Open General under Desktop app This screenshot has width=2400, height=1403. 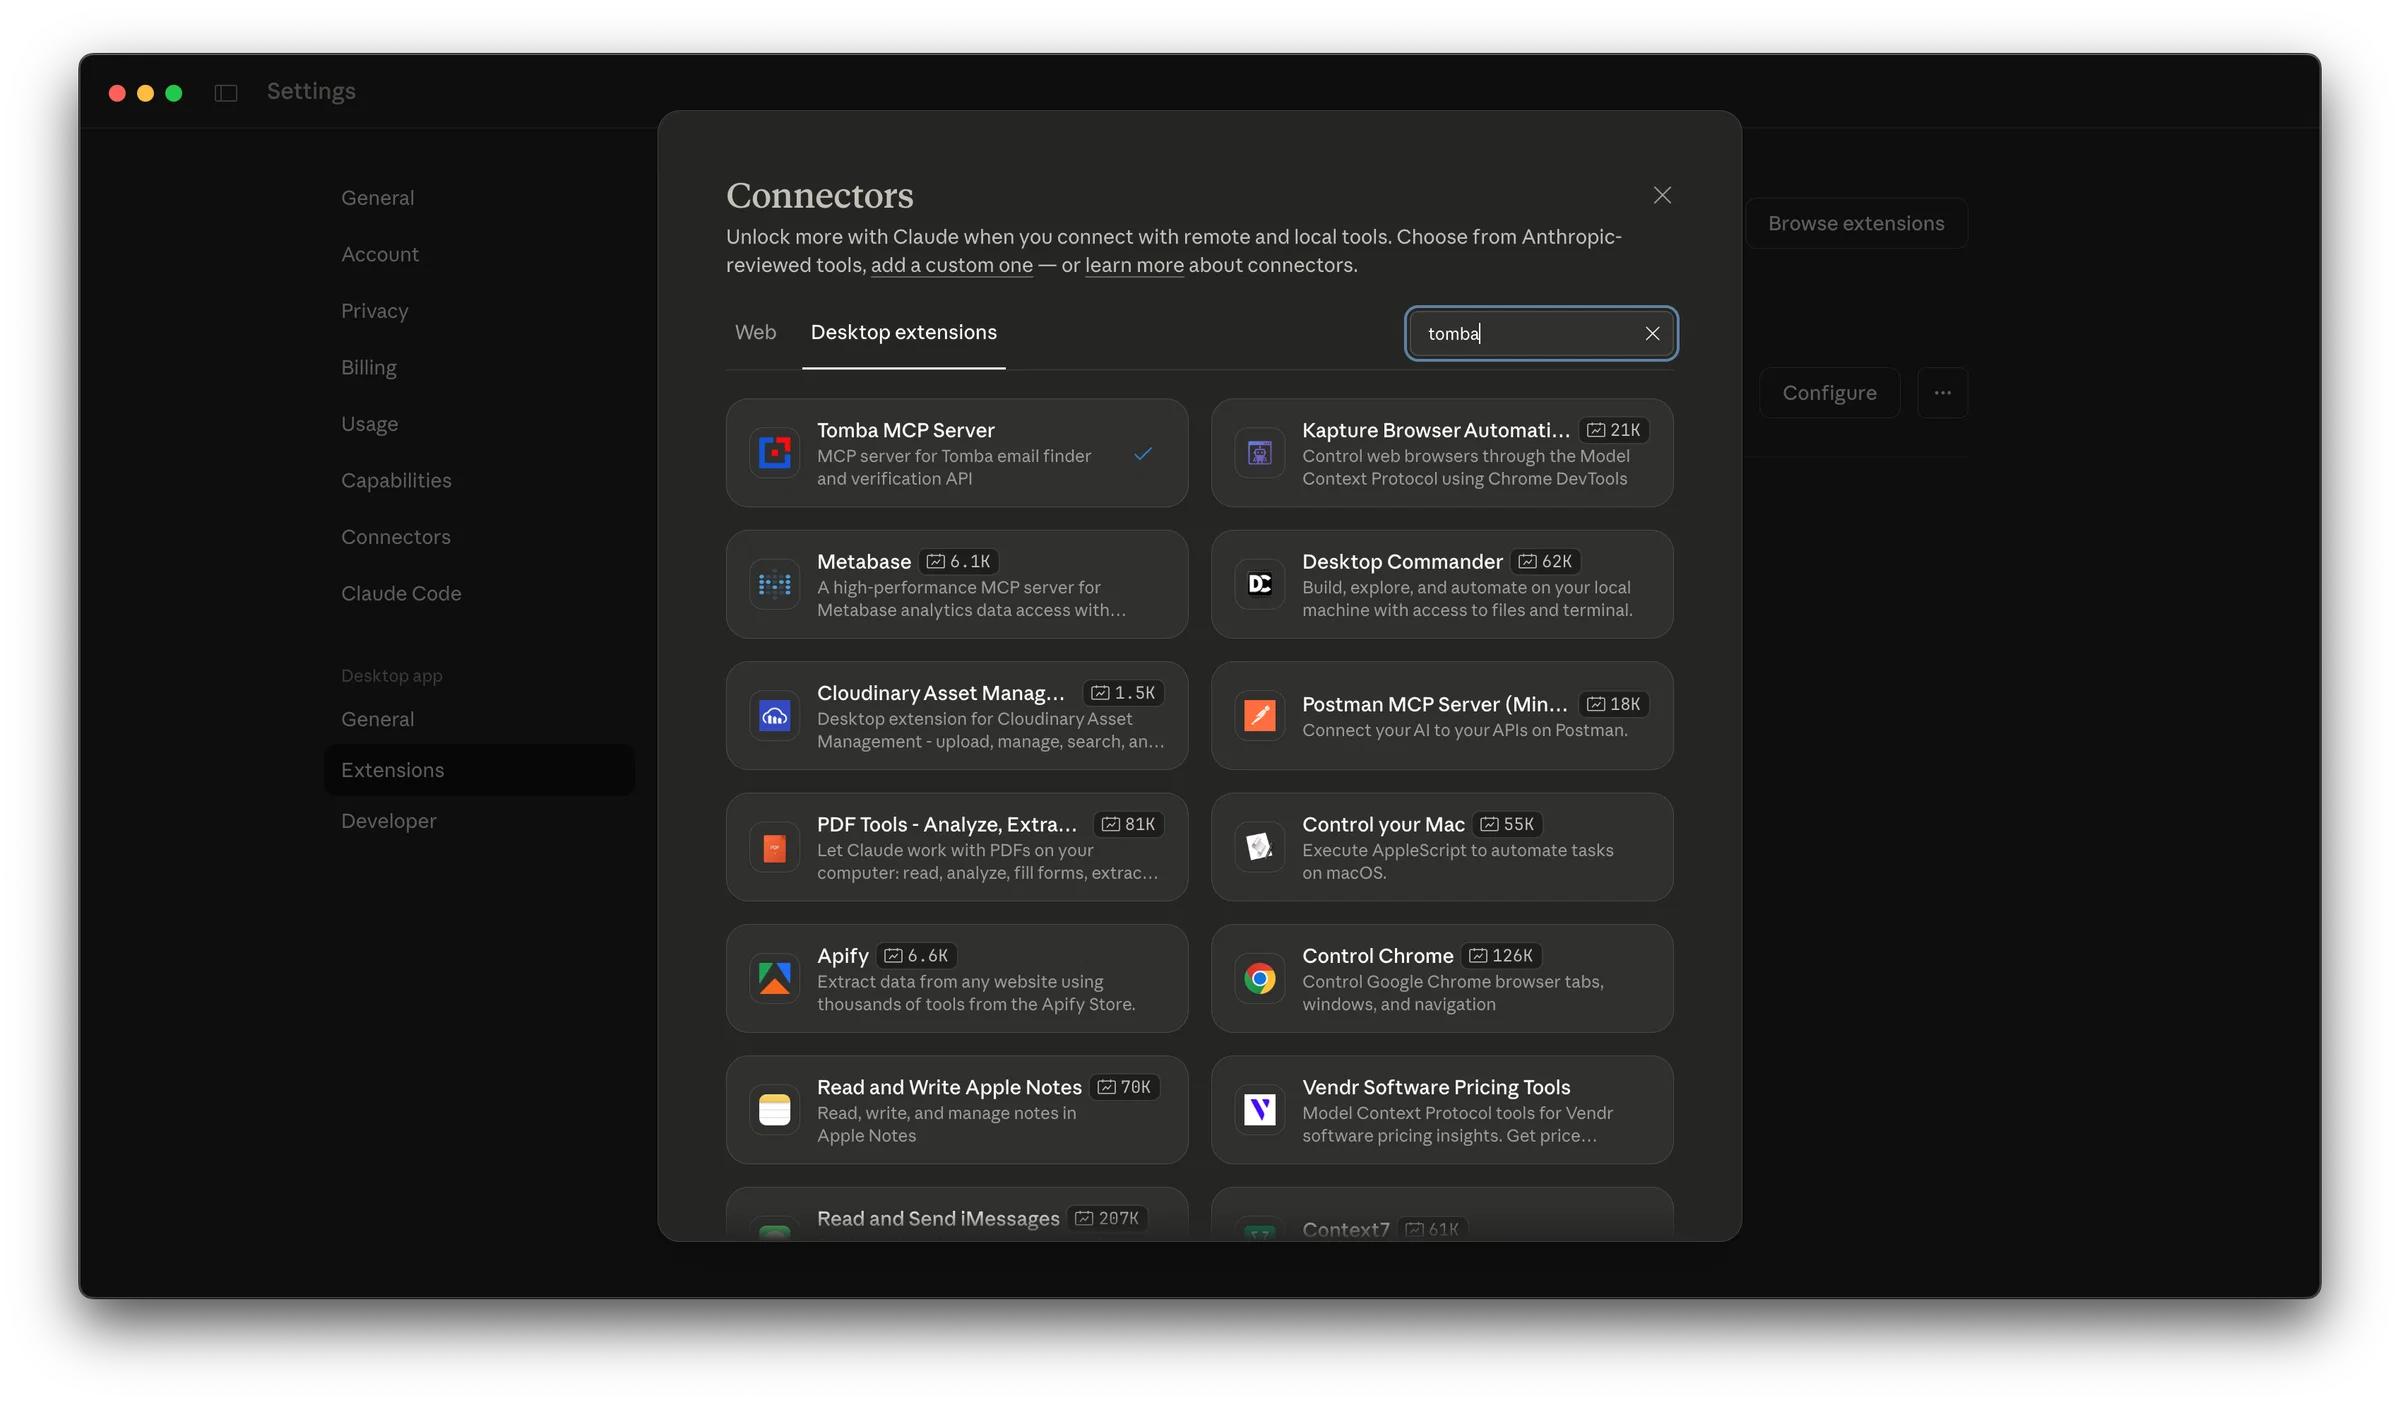pos(377,720)
